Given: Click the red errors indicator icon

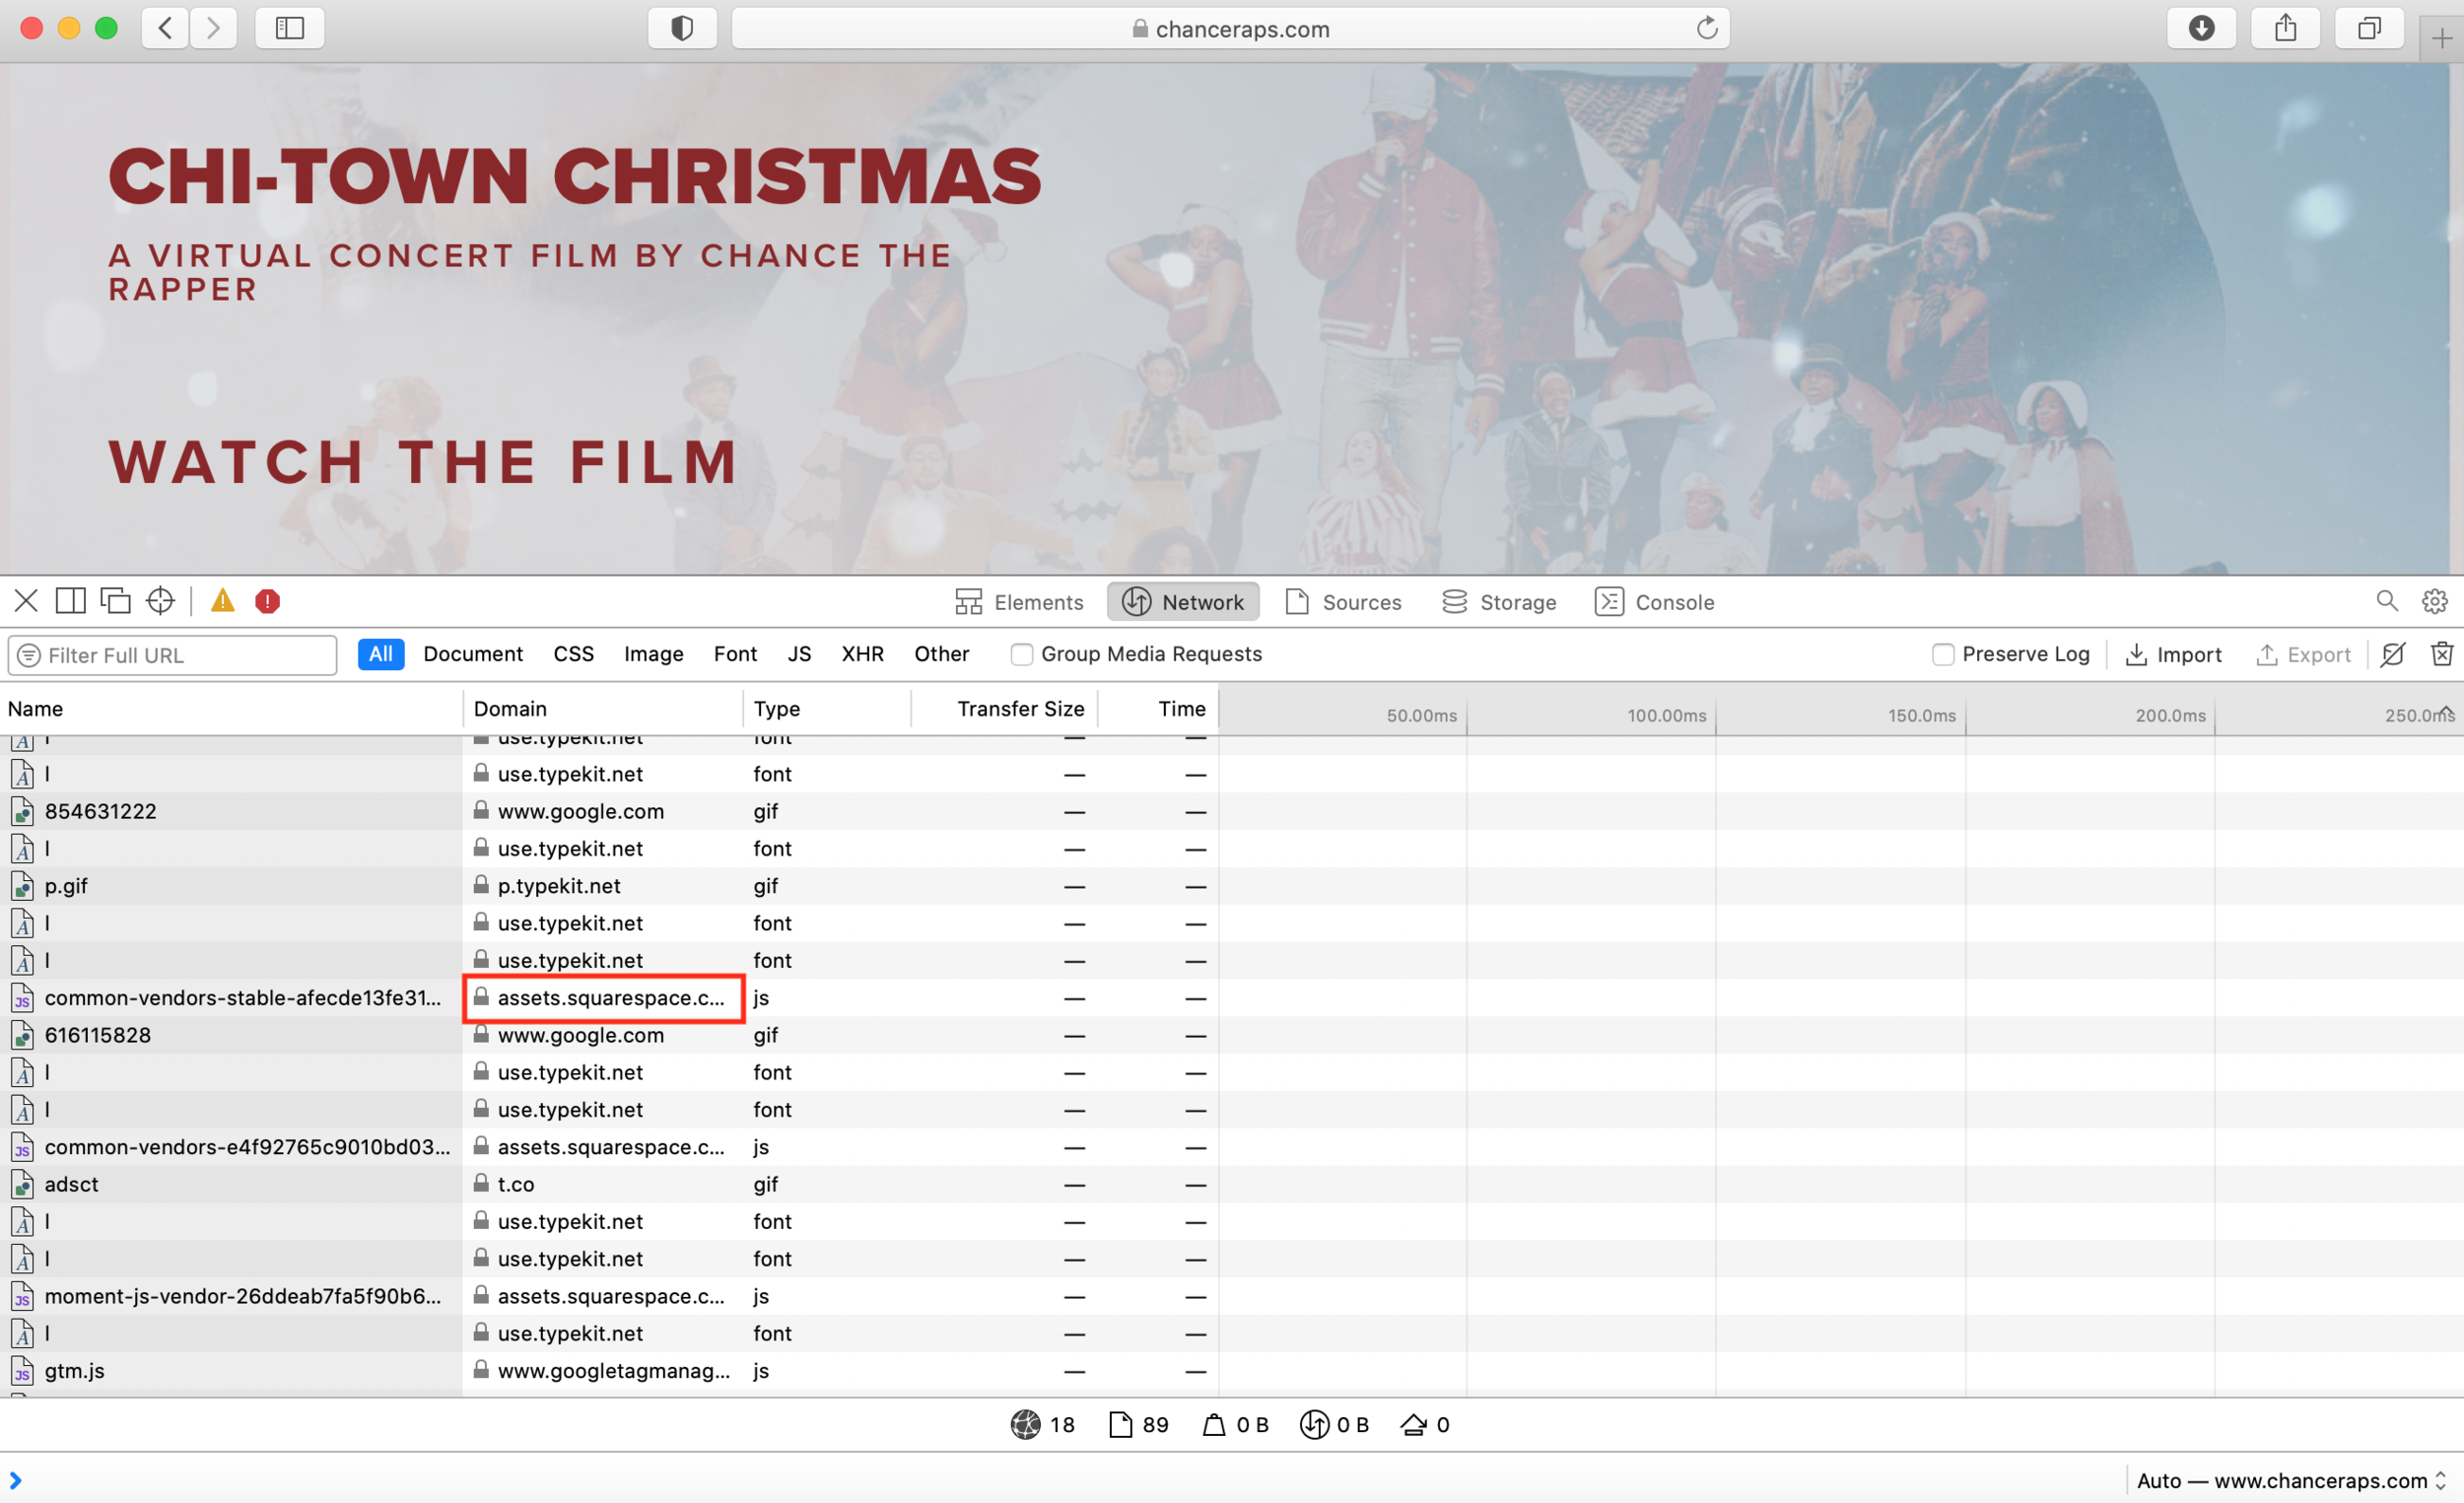Looking at the screenshot, I should click(267, 601).
